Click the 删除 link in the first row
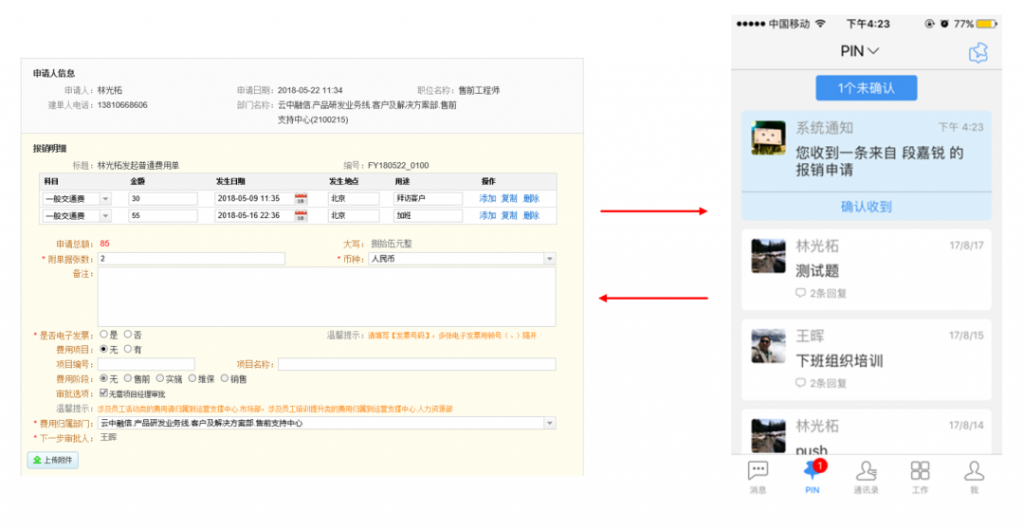Screen dimensions: 1024x528 (531, 199)
